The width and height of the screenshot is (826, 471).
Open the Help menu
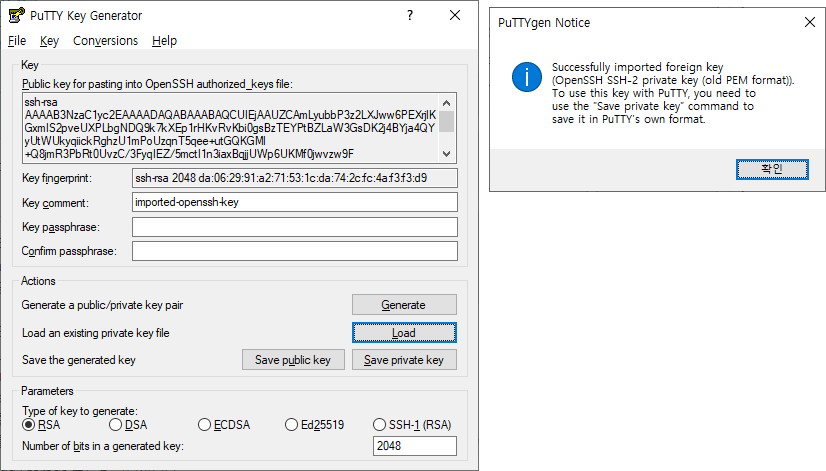tap(164, 41)
